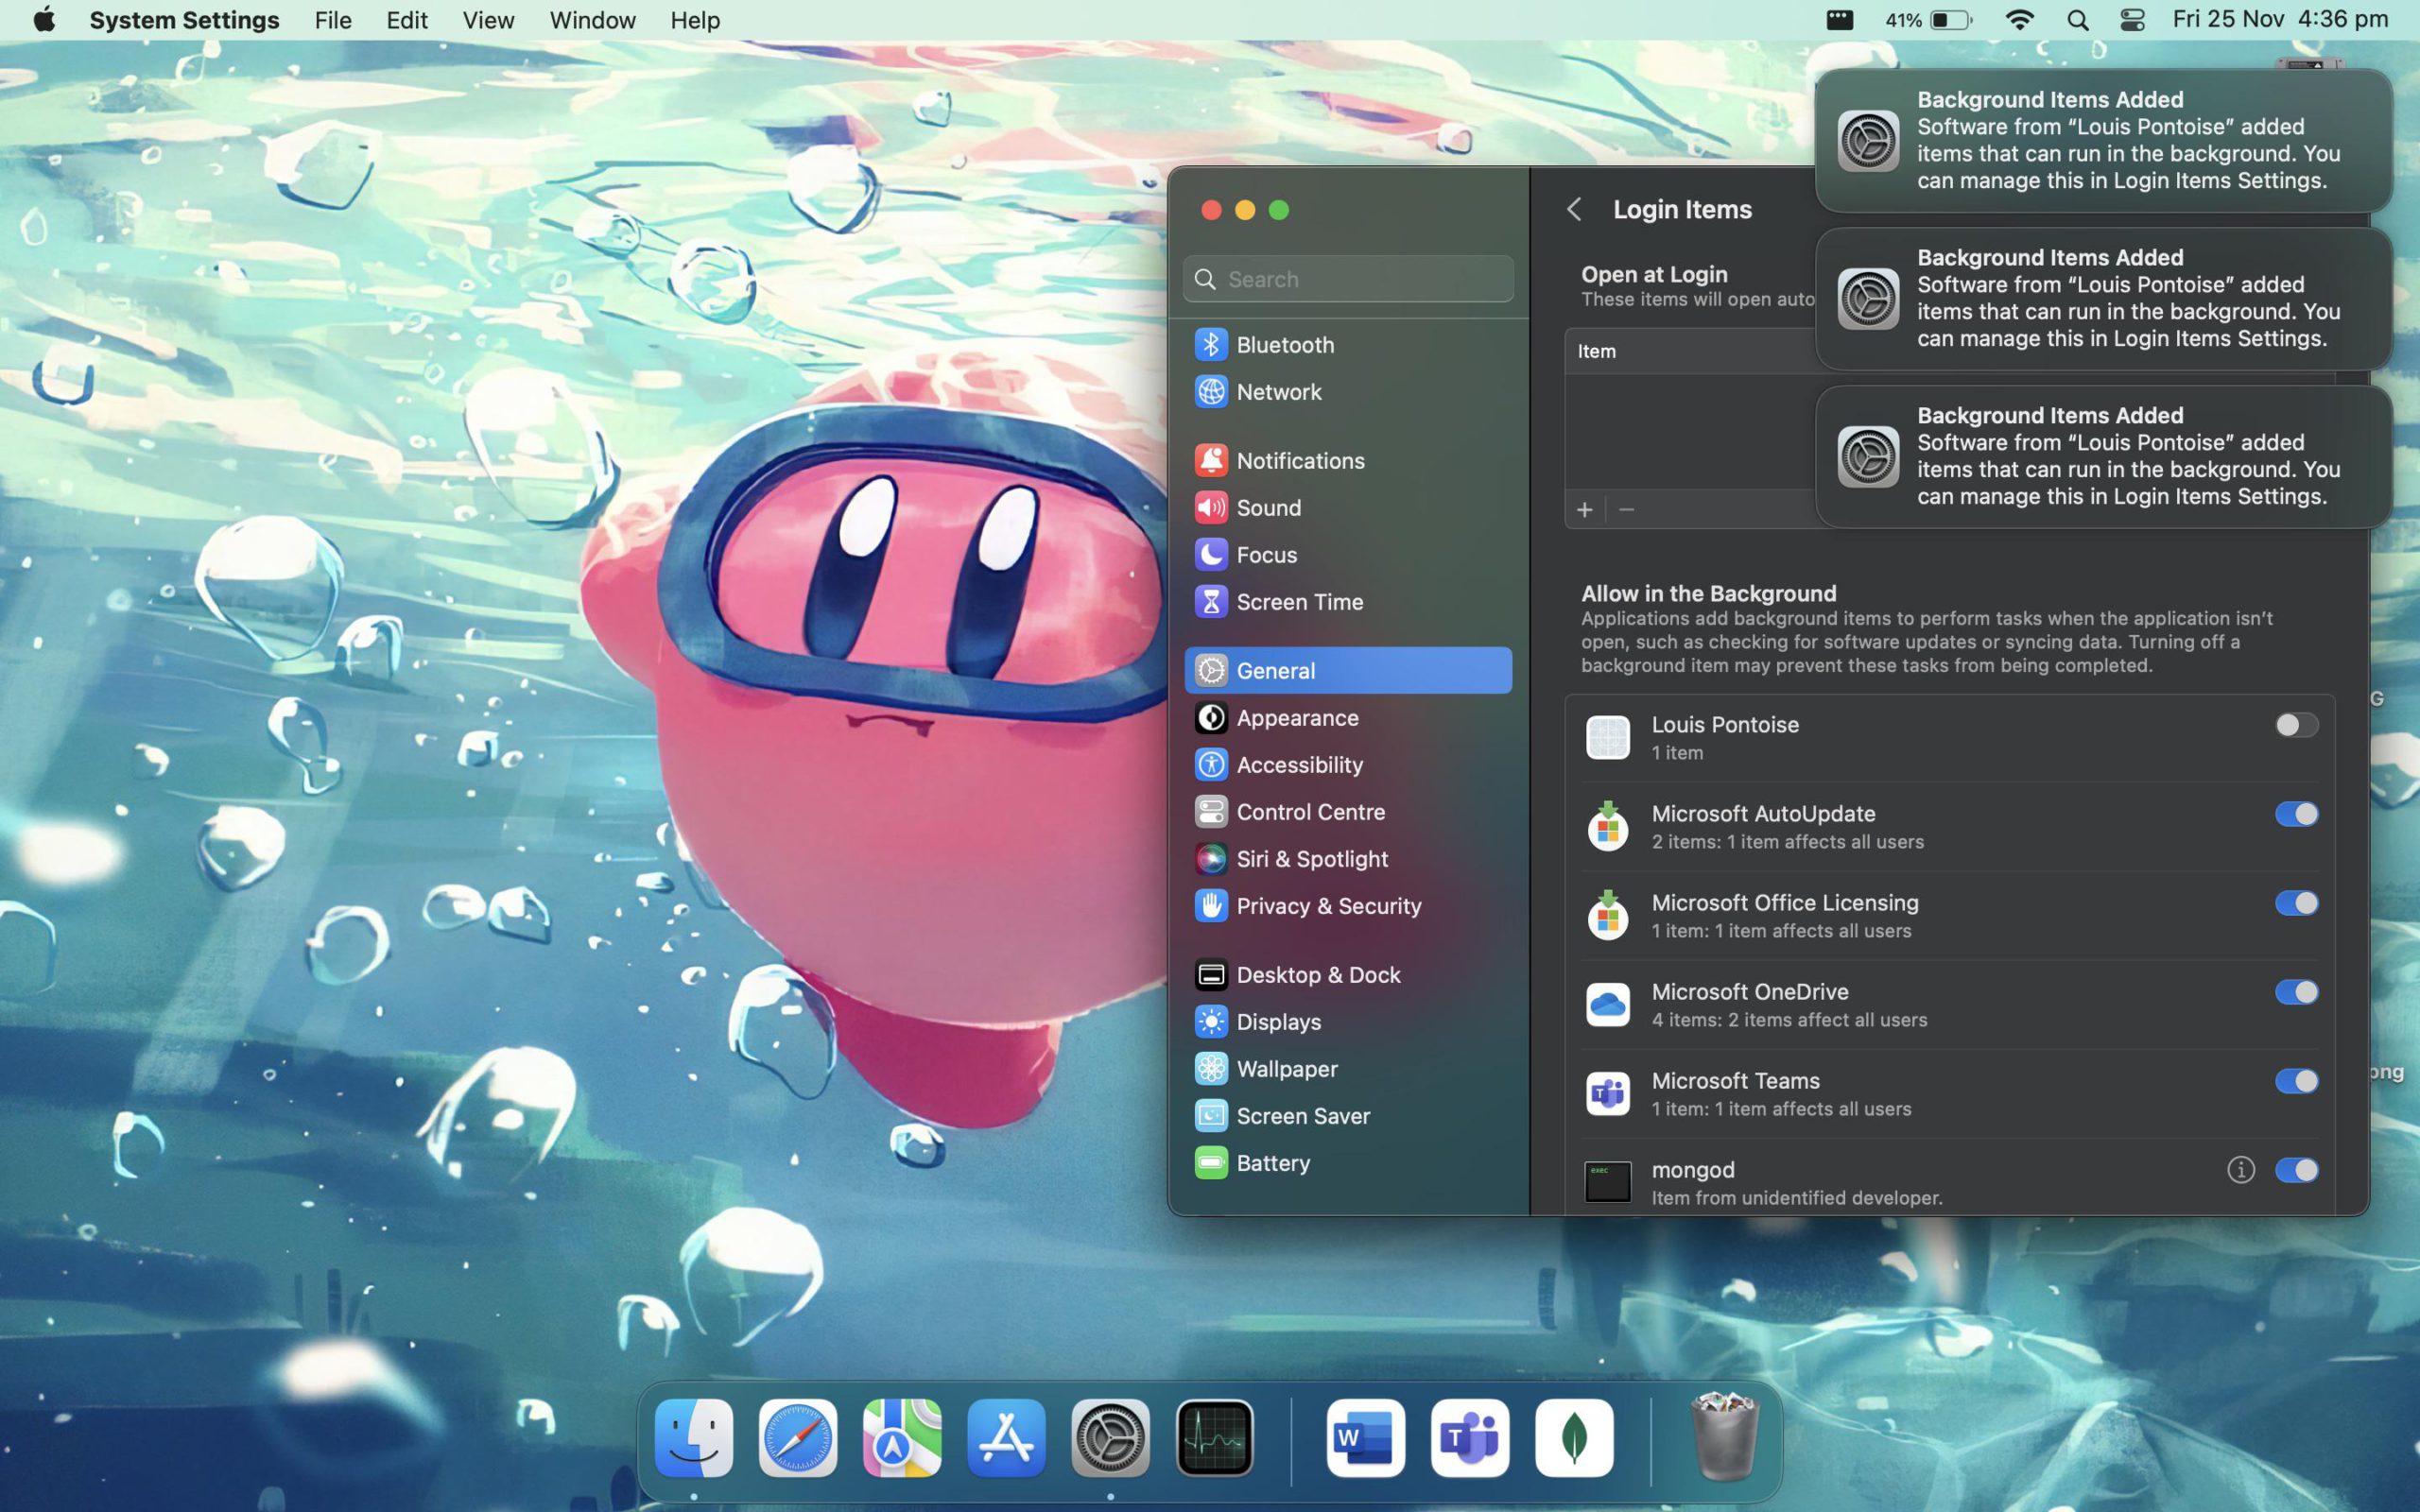
Task: Open the Edit menu
Action: pyautogui.click(x=407, y=20)
